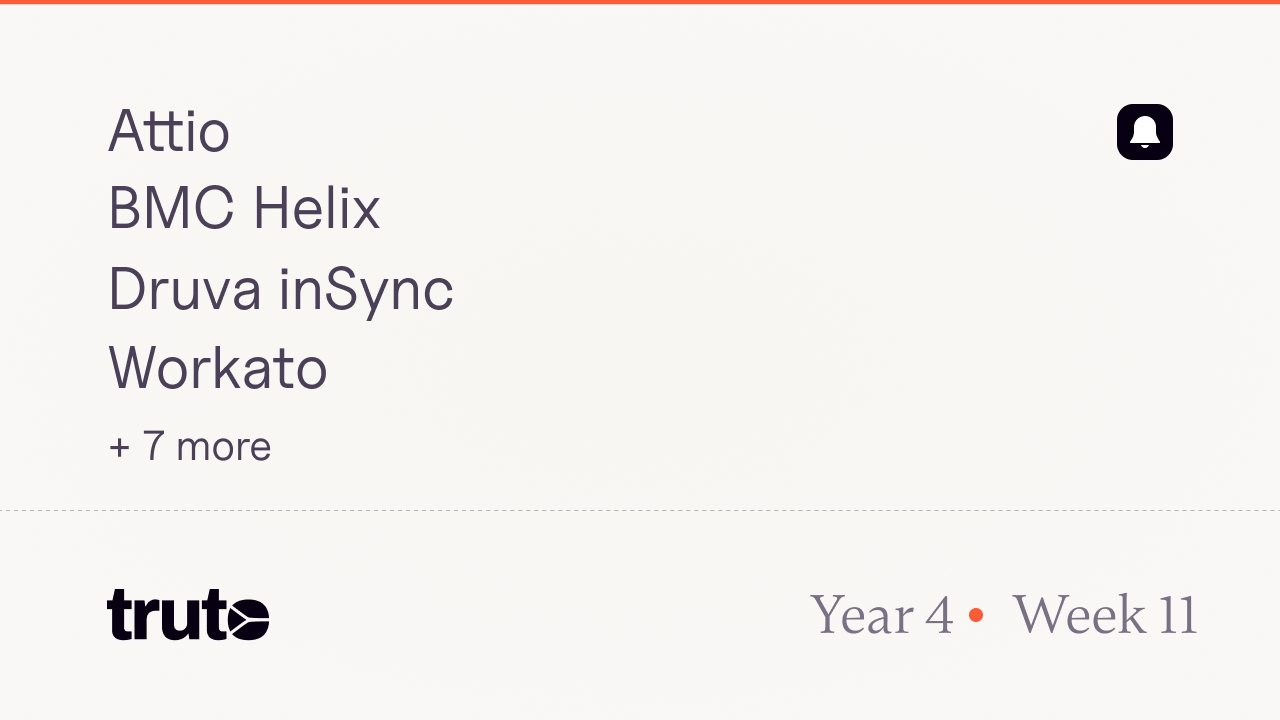
Task: Click the orange bar at the top
Action: click(640, 2)
